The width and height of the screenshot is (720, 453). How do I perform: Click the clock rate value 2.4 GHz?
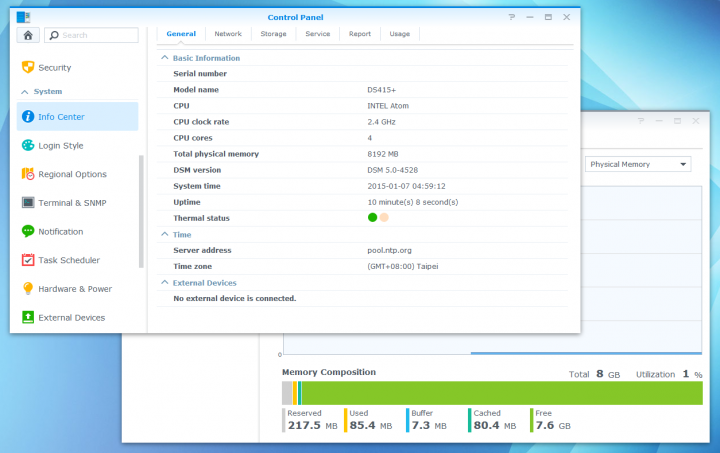[x=381, y=122]
